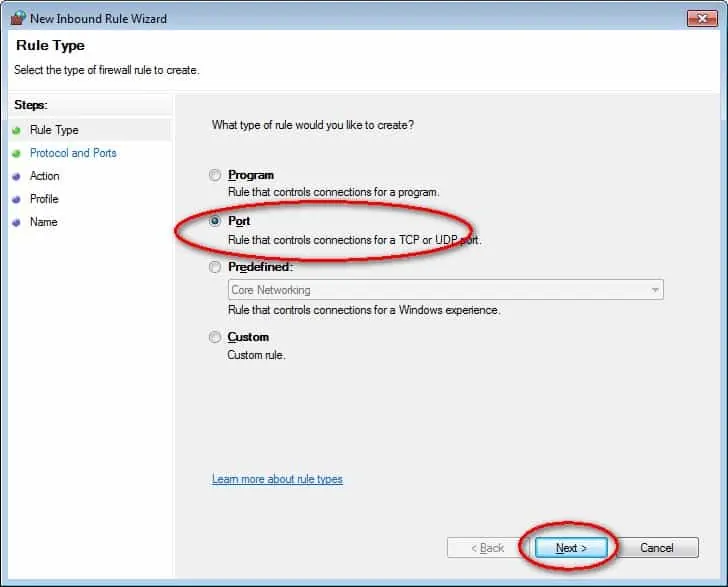The image size is (728, 587).
Task: Click the purple bullet beside Name
Action: (16, 222)
